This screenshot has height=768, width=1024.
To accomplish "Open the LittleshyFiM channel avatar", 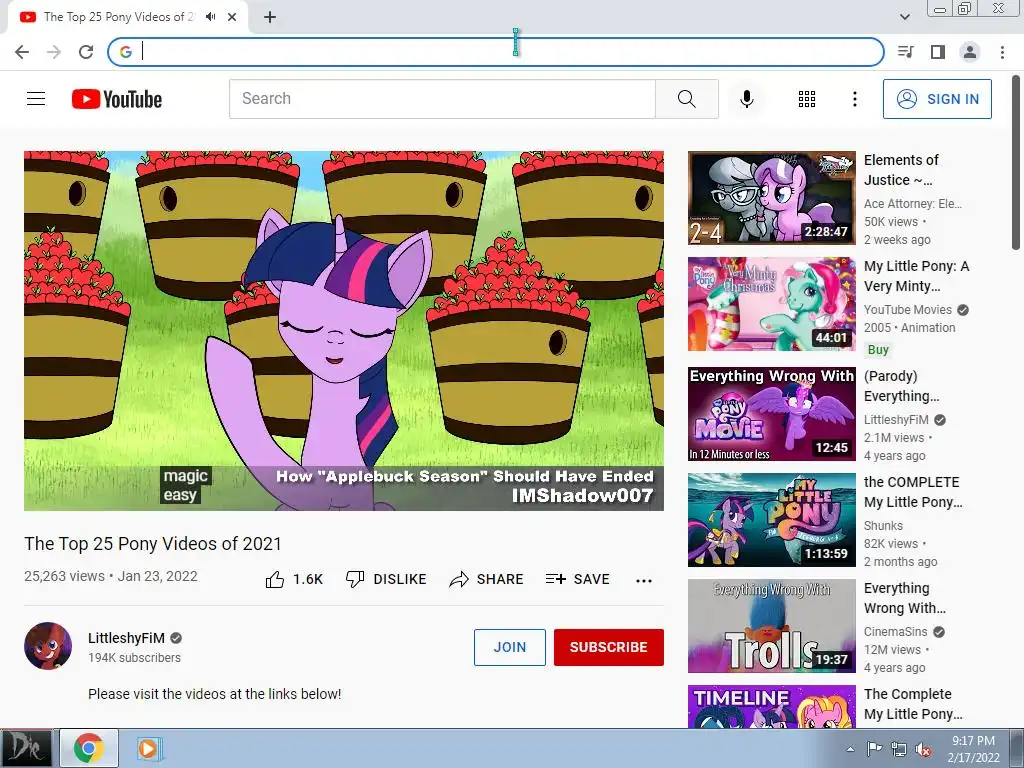I will [x=48, y=646].
